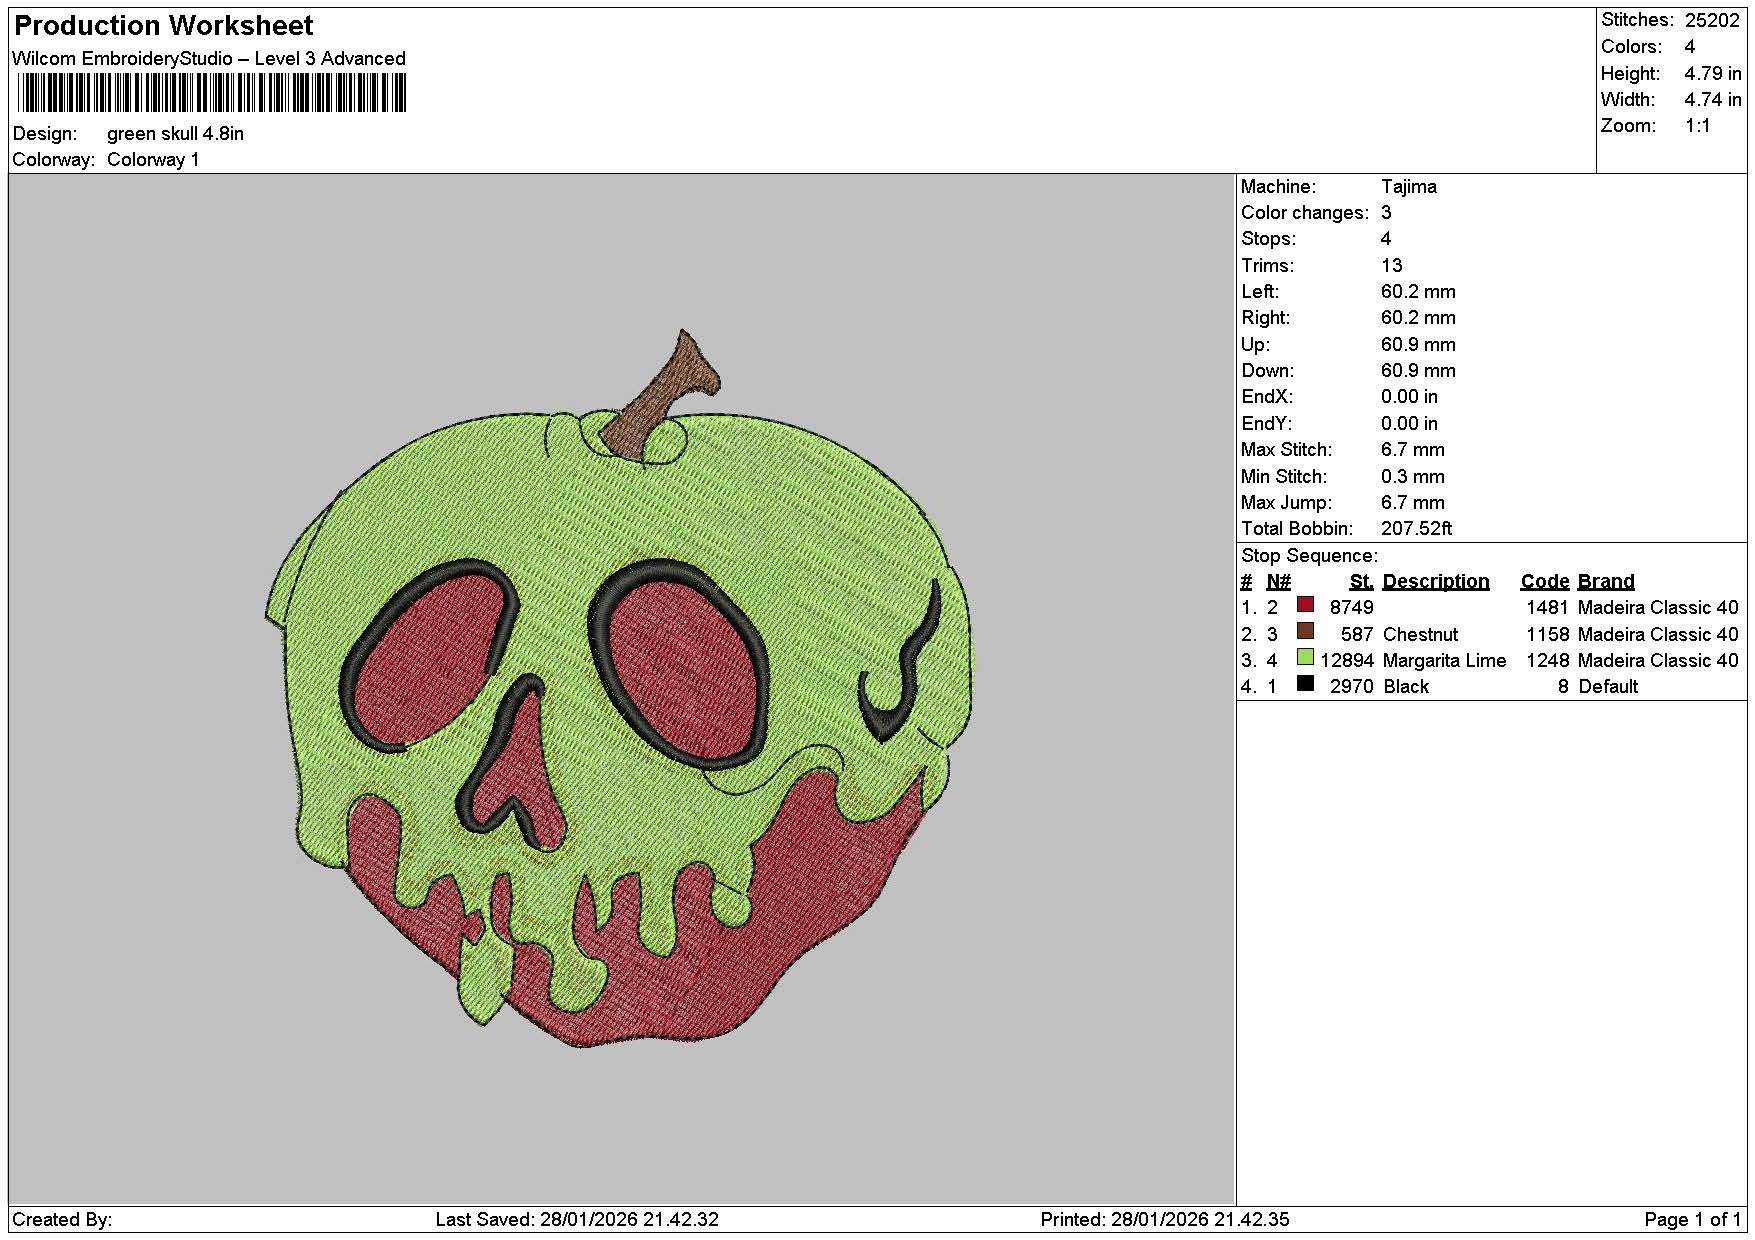Viewport: 1755px width, 1240px height.
Task: Click the stitches count 25202
Action: 1712,20
